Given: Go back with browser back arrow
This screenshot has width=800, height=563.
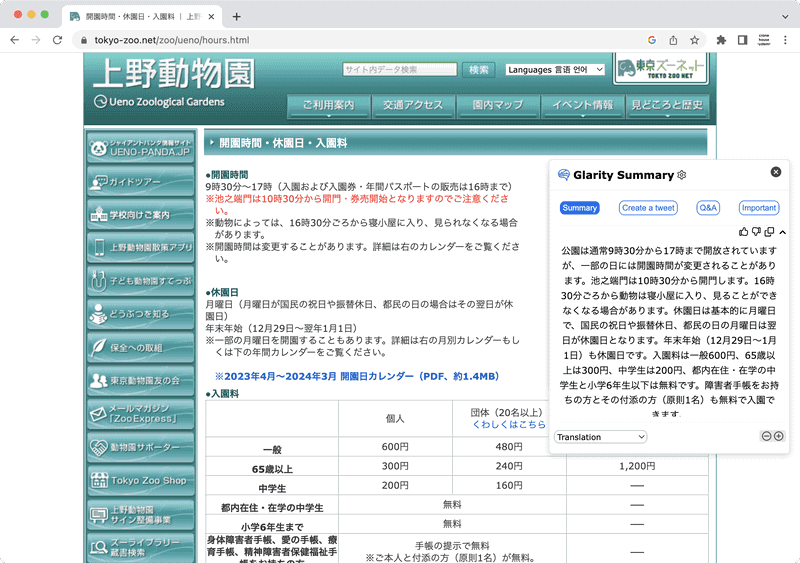Looking at the screenshot, I should tap(14, 40).
